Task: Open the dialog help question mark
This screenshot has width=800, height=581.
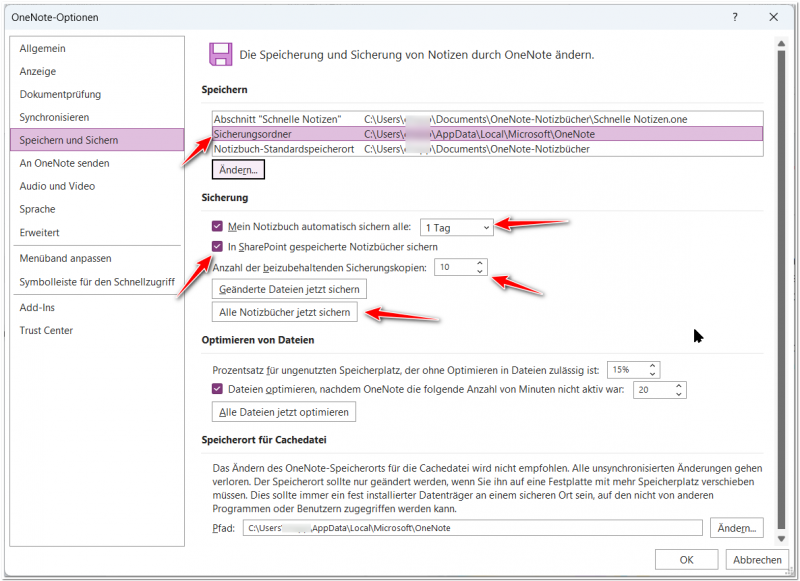Action: tap(733, 17)
